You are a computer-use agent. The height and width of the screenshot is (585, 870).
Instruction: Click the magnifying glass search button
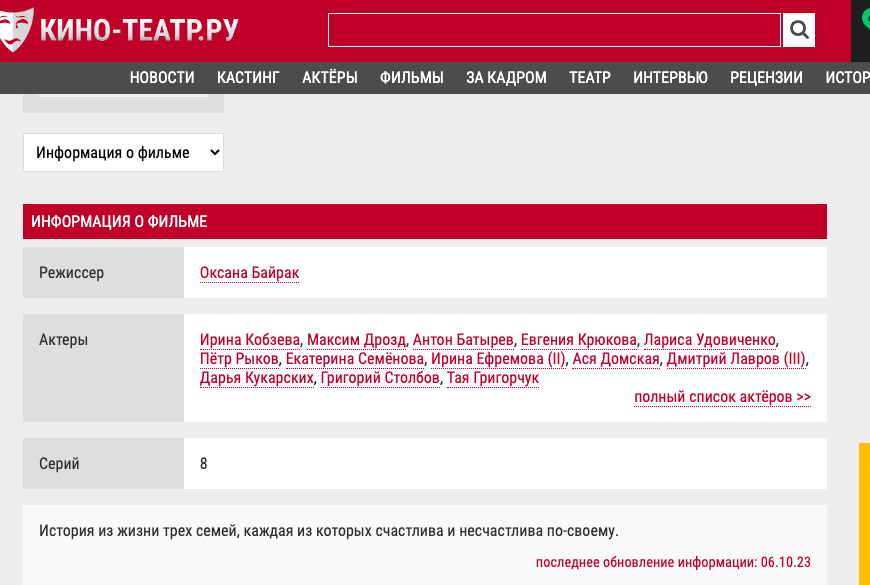click(x=798, y=30)
